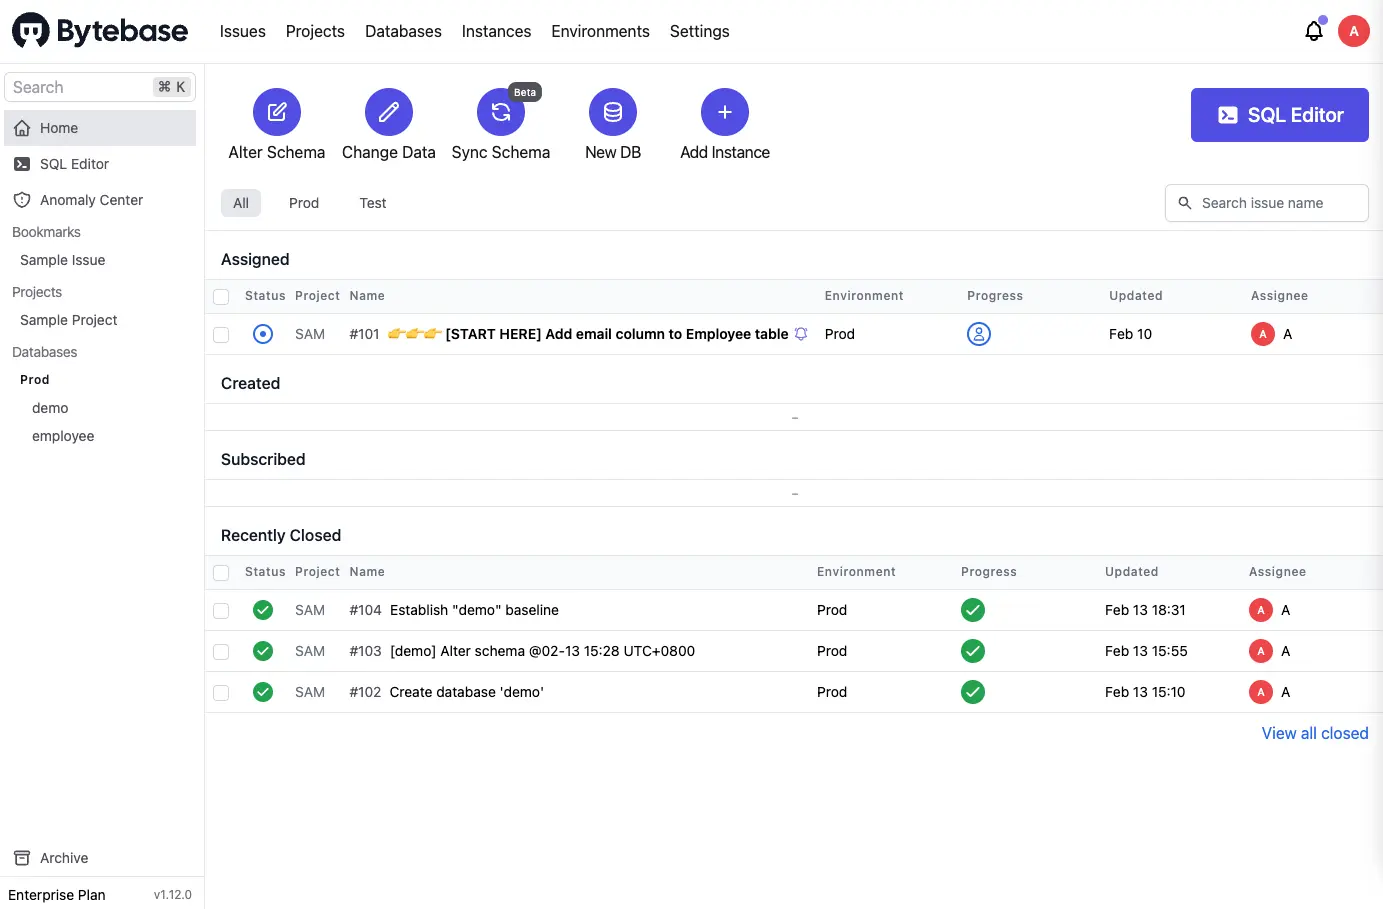This screenshot has height=909, width=1383.
Task: Follow the View all closed link
Action: 1315,733
